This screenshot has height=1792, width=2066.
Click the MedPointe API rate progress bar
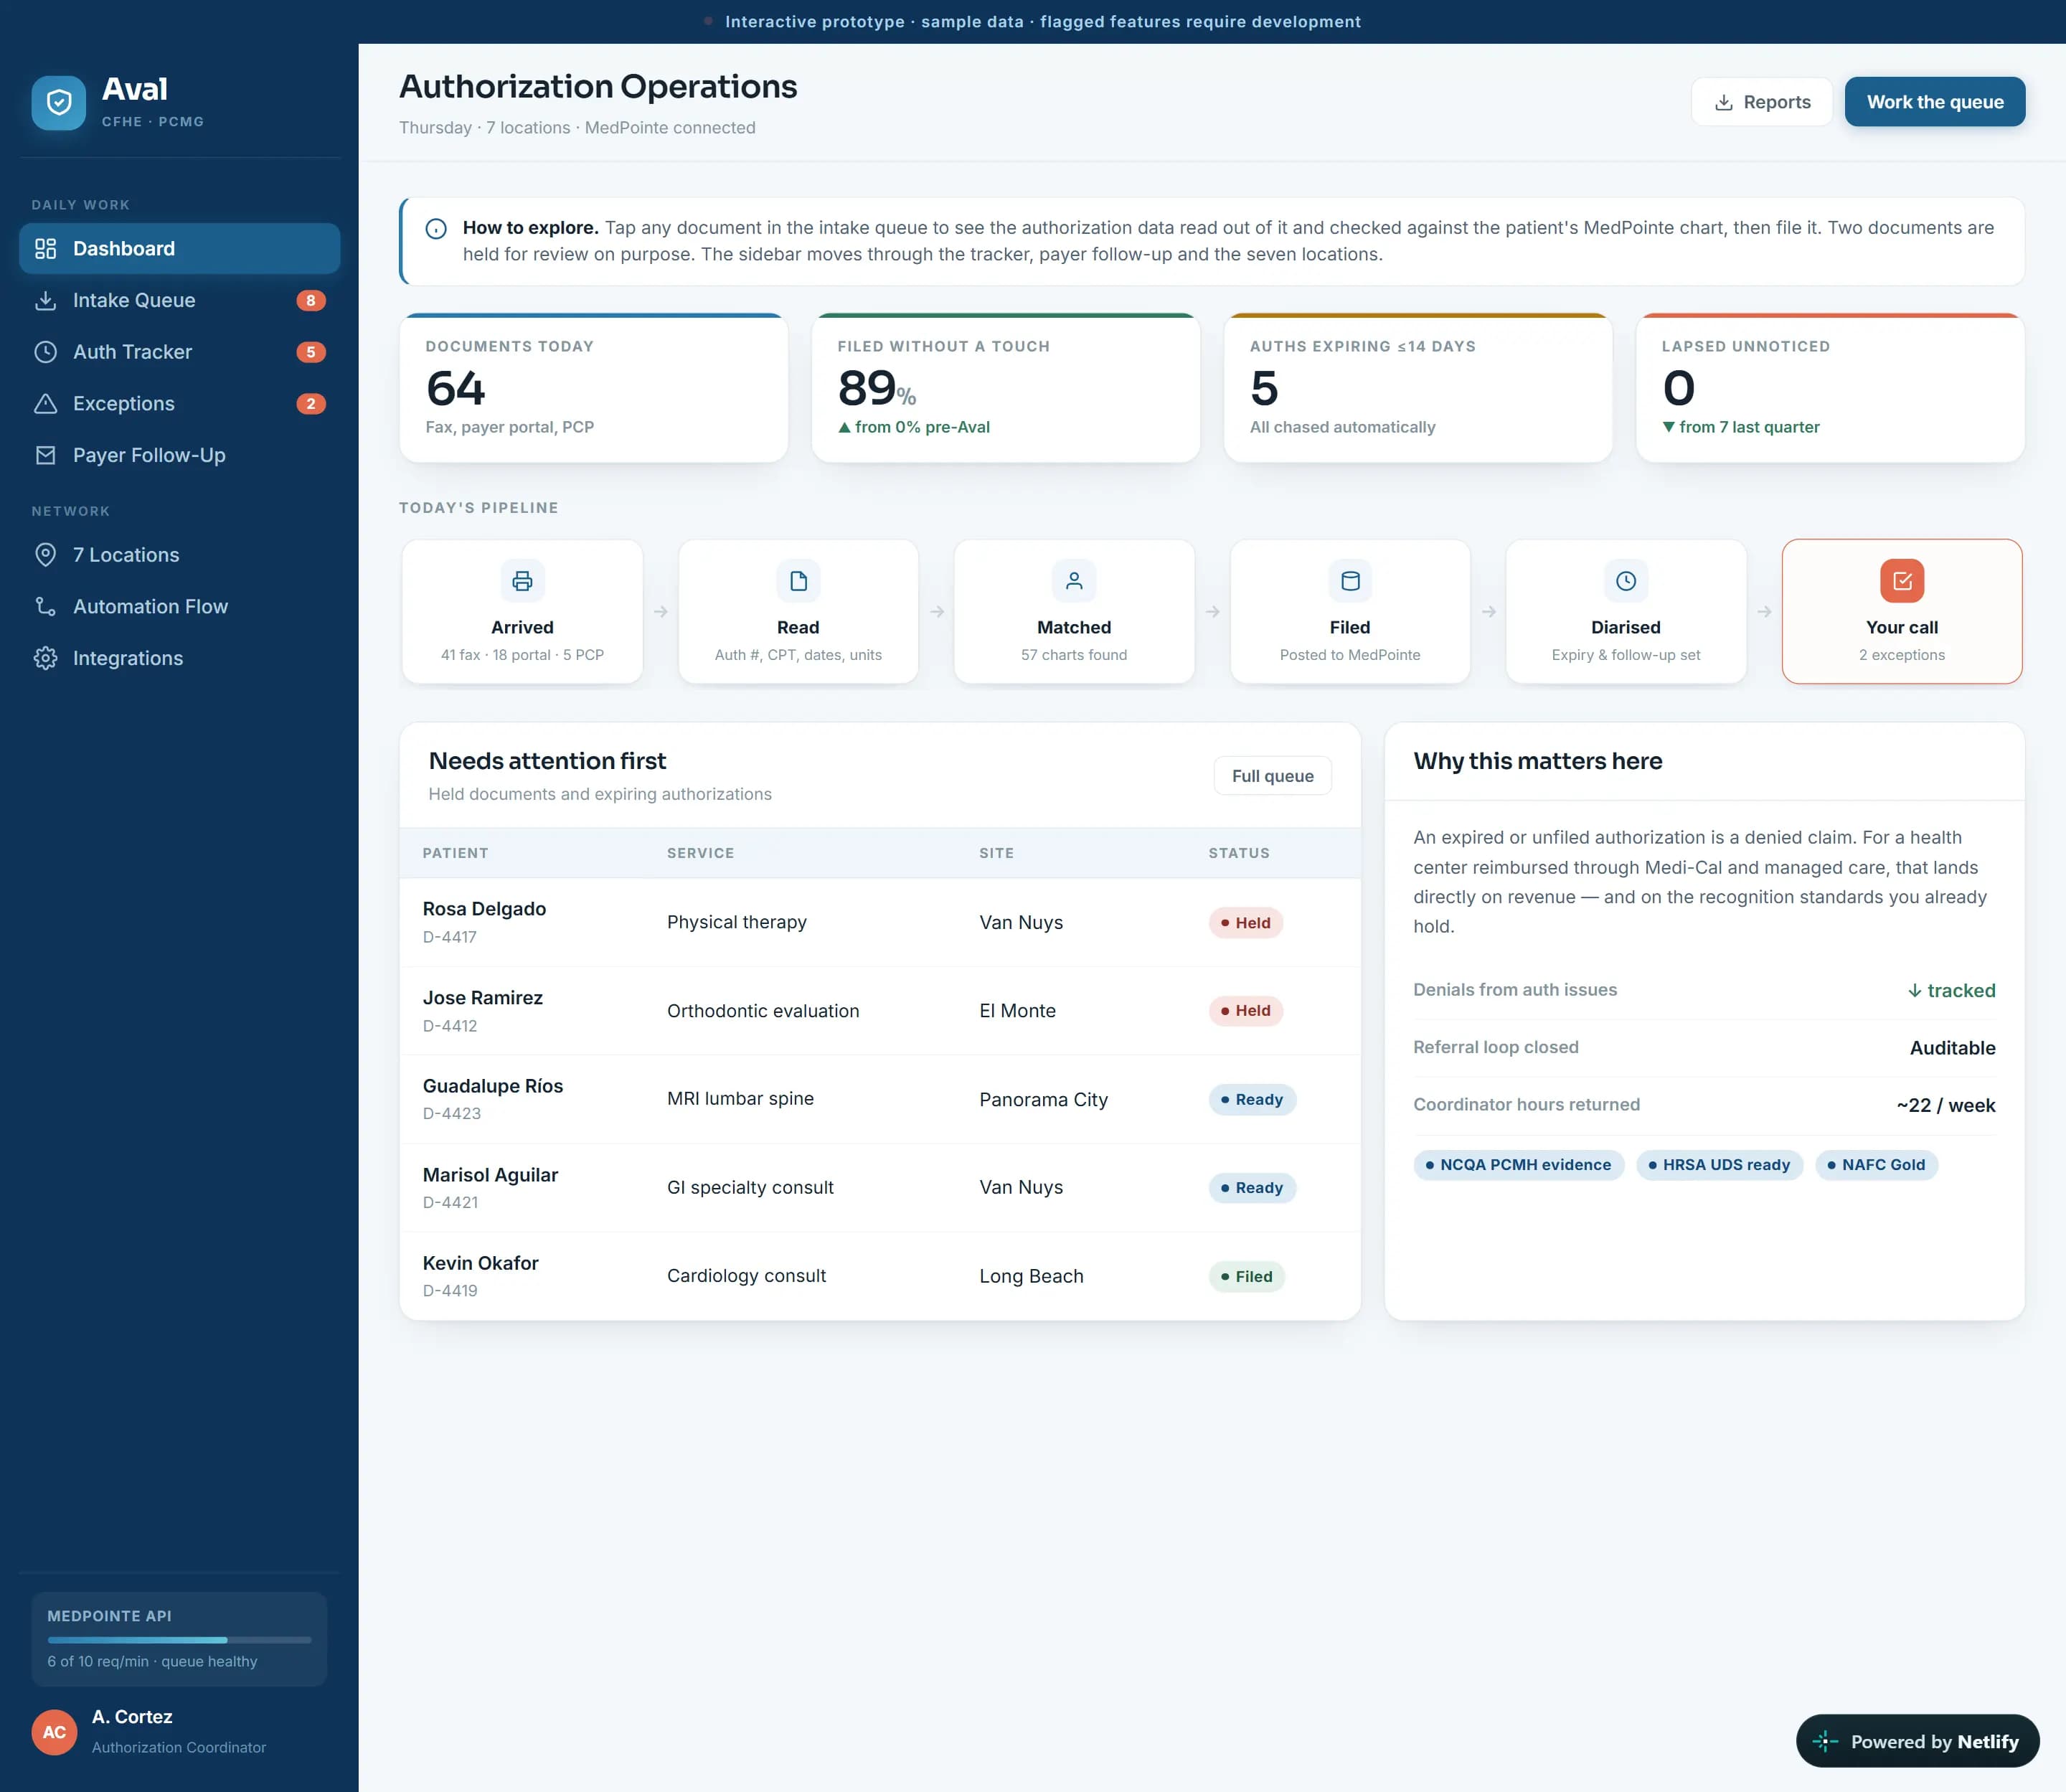point(180,1640)
